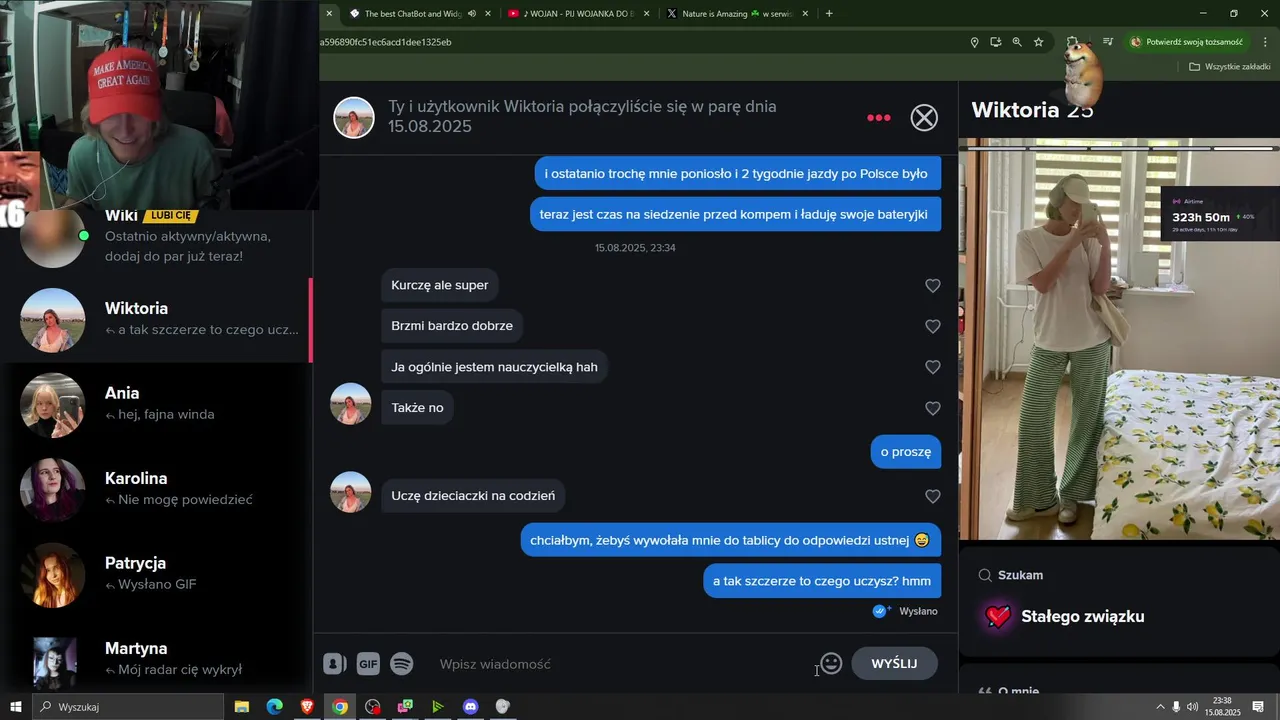Close the Wiktoria chat with X icon
1280x720 pixels.
pos(924,117)
